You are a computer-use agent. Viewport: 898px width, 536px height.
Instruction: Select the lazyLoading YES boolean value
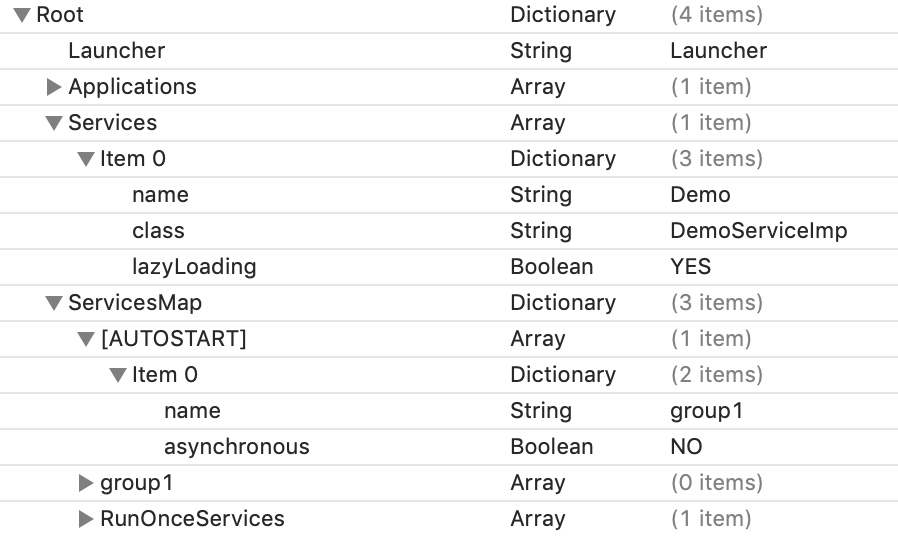(691, 267)
